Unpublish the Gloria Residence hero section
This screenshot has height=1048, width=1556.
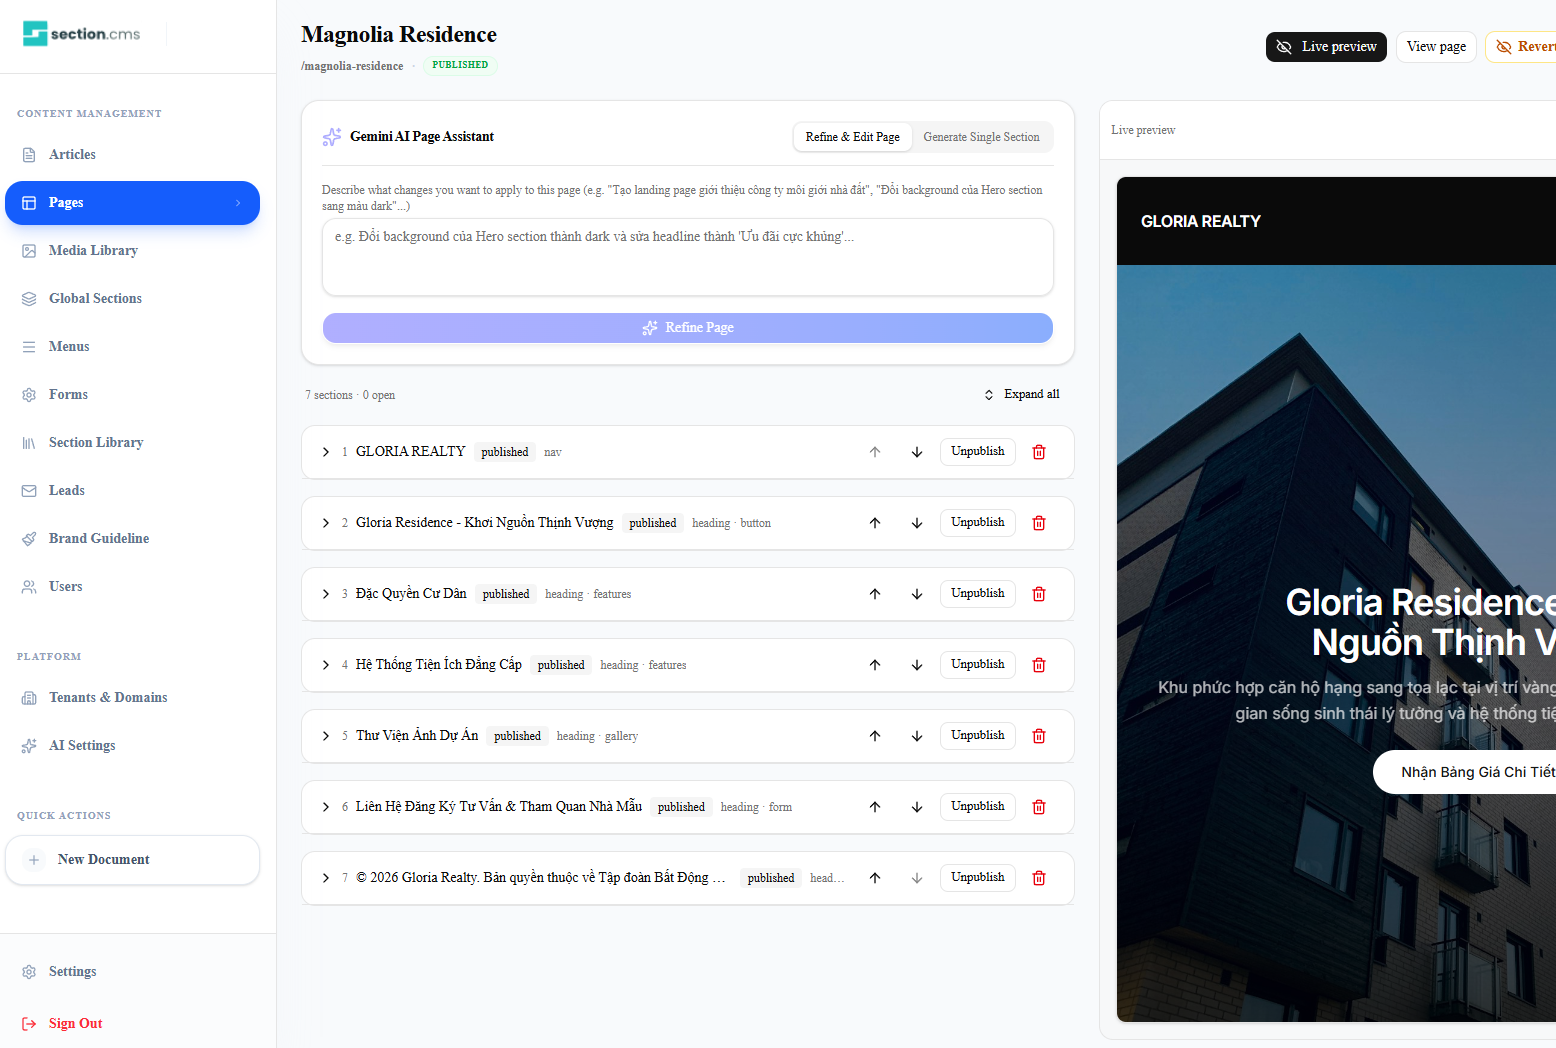(x=977, y=523)
